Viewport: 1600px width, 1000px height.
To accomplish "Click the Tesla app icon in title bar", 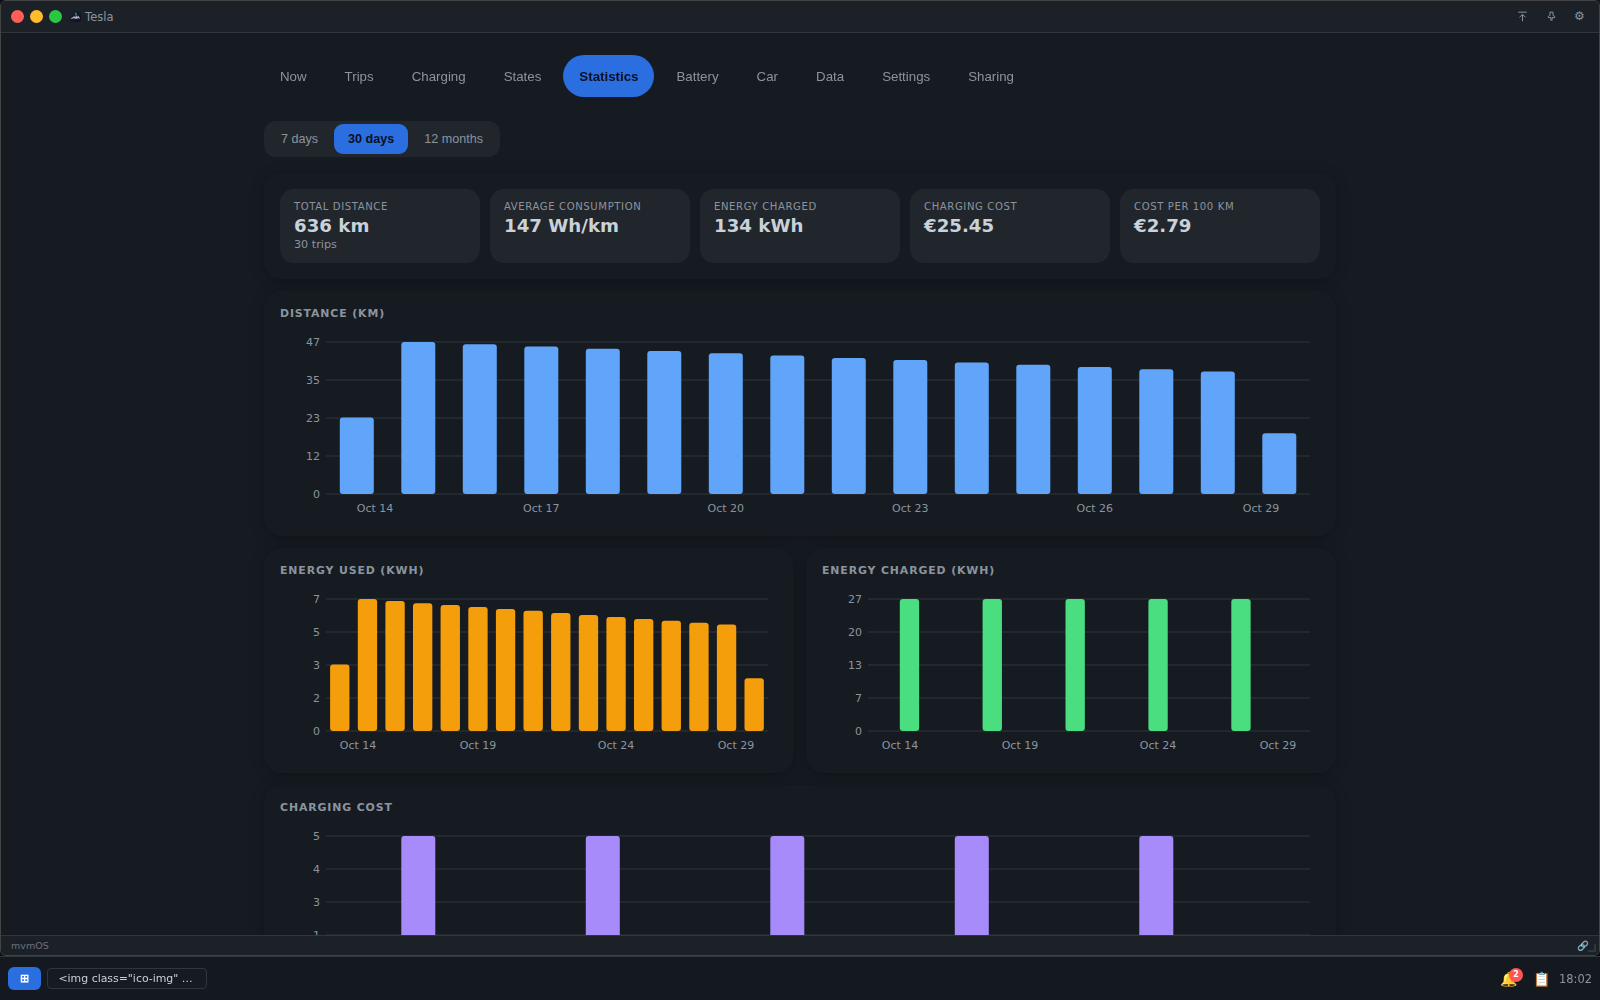I will coord(75,16).
